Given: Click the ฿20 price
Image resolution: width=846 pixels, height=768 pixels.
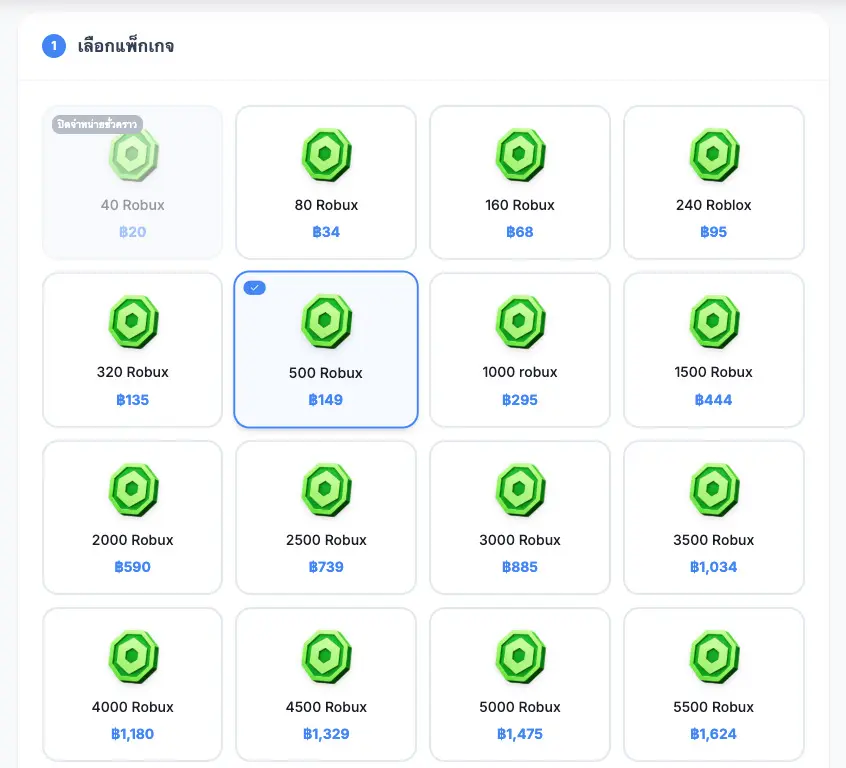Looking at the screenshot, I should point(133,232).
